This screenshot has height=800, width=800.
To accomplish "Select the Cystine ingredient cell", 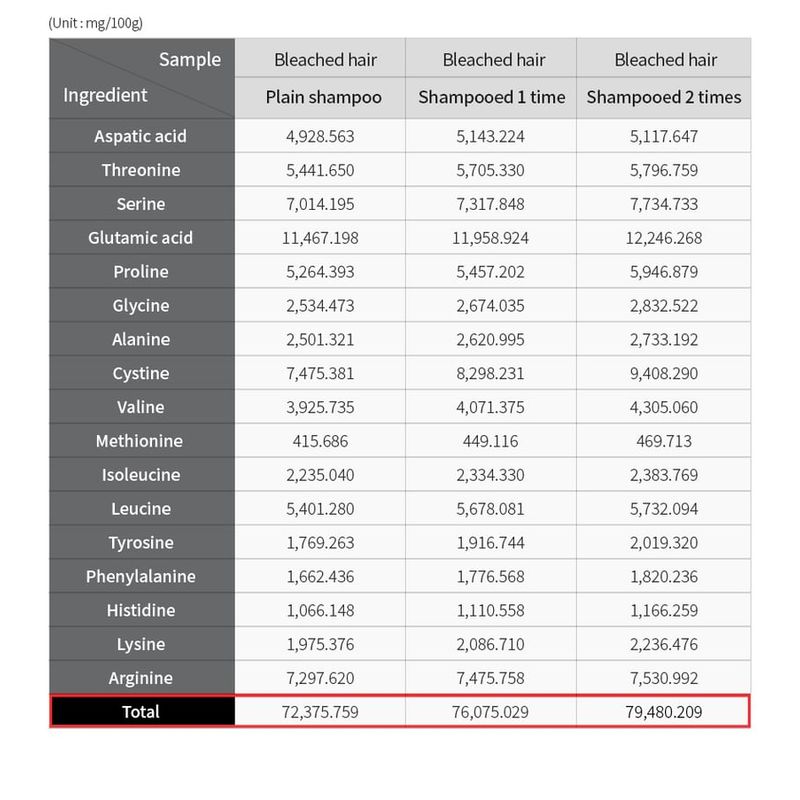I will (141, 373).
